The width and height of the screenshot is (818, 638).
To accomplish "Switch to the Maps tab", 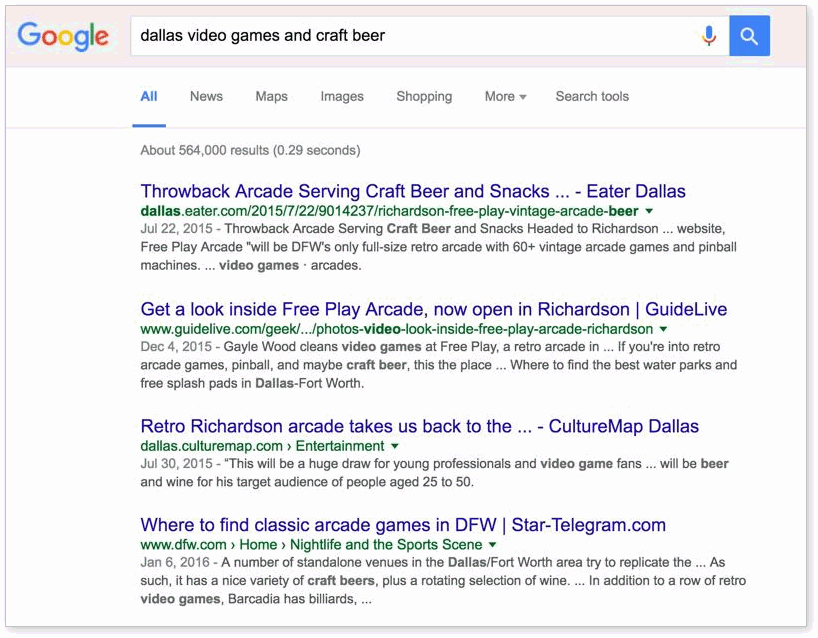I will coord(271,97).
